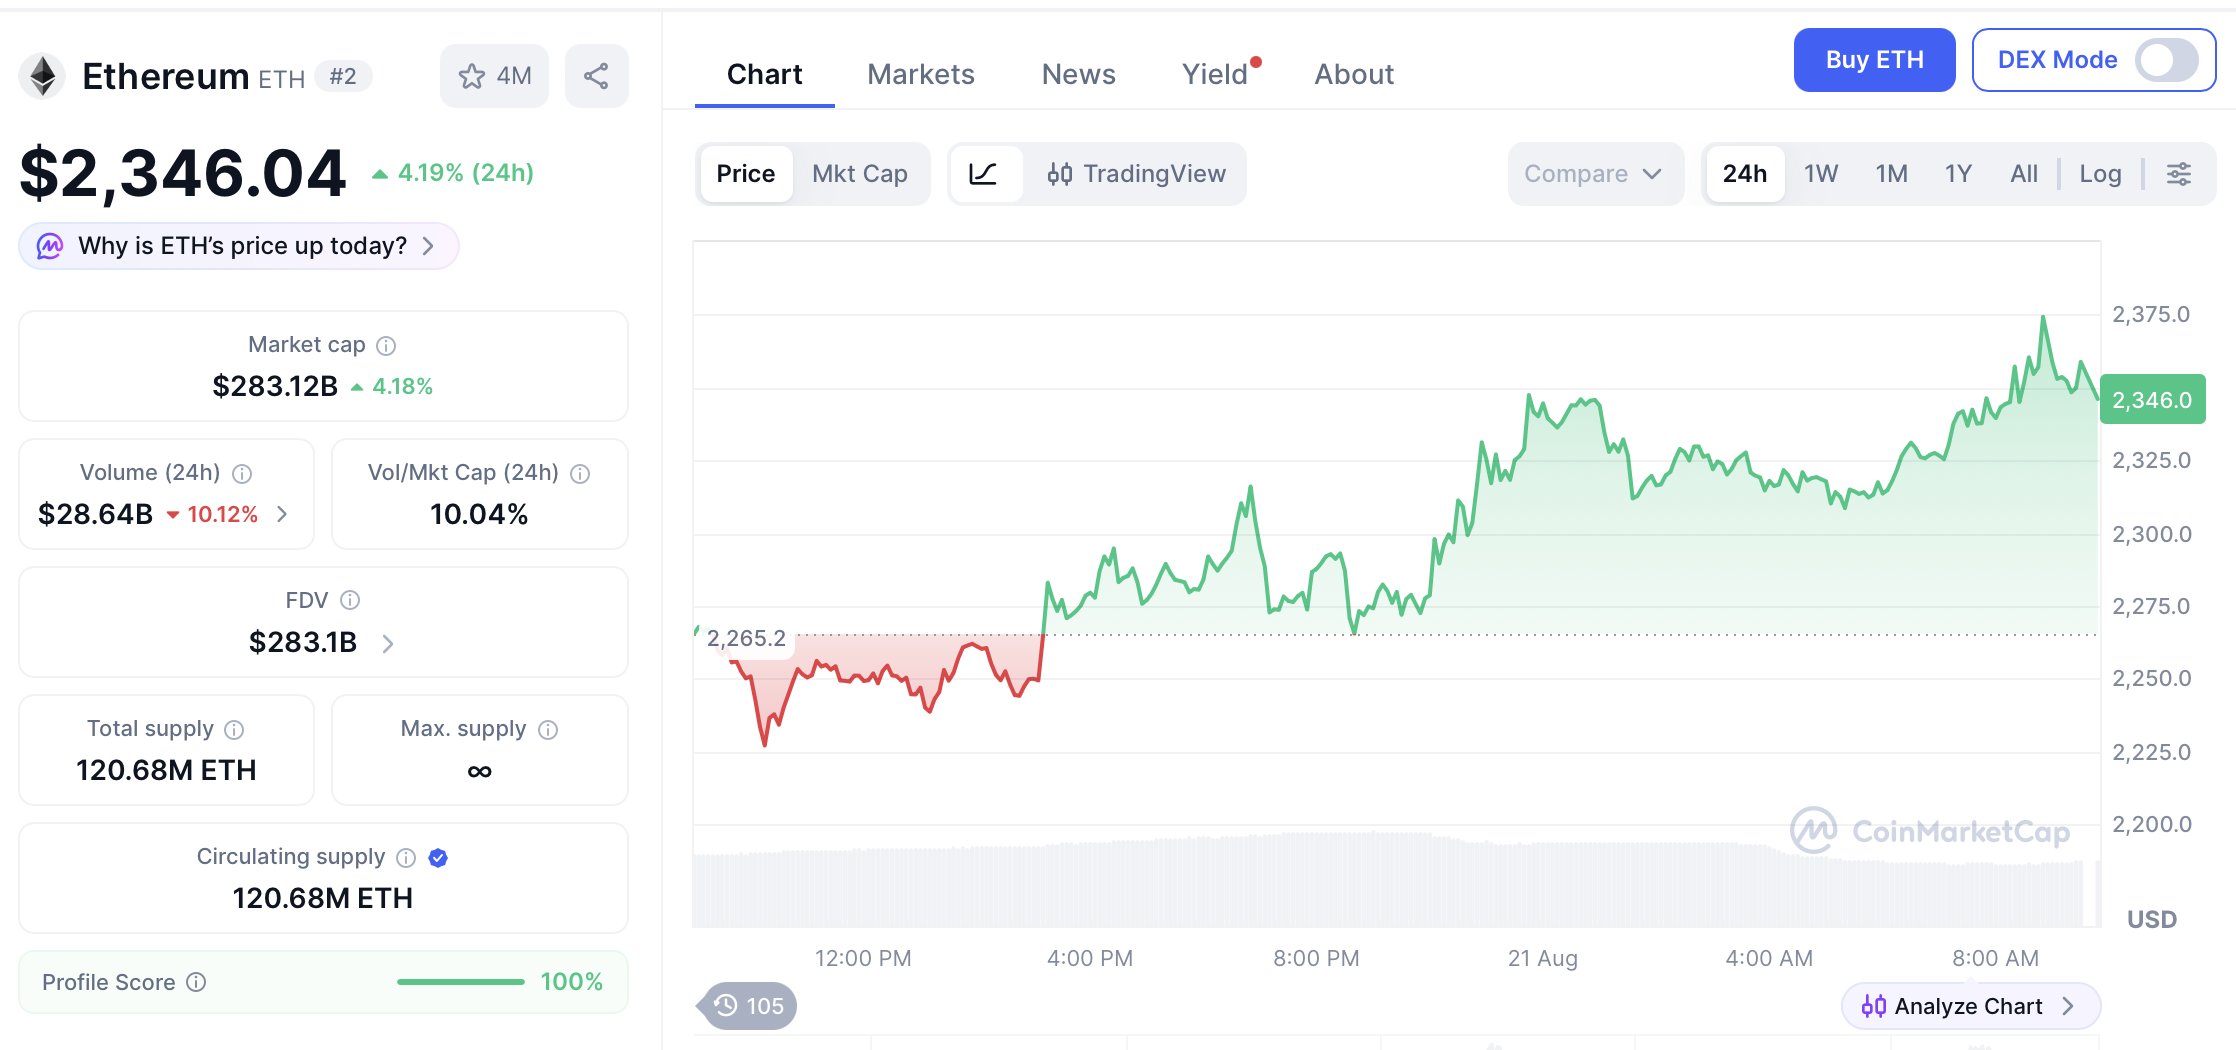Select the 1W time range

pos(1821,174)
